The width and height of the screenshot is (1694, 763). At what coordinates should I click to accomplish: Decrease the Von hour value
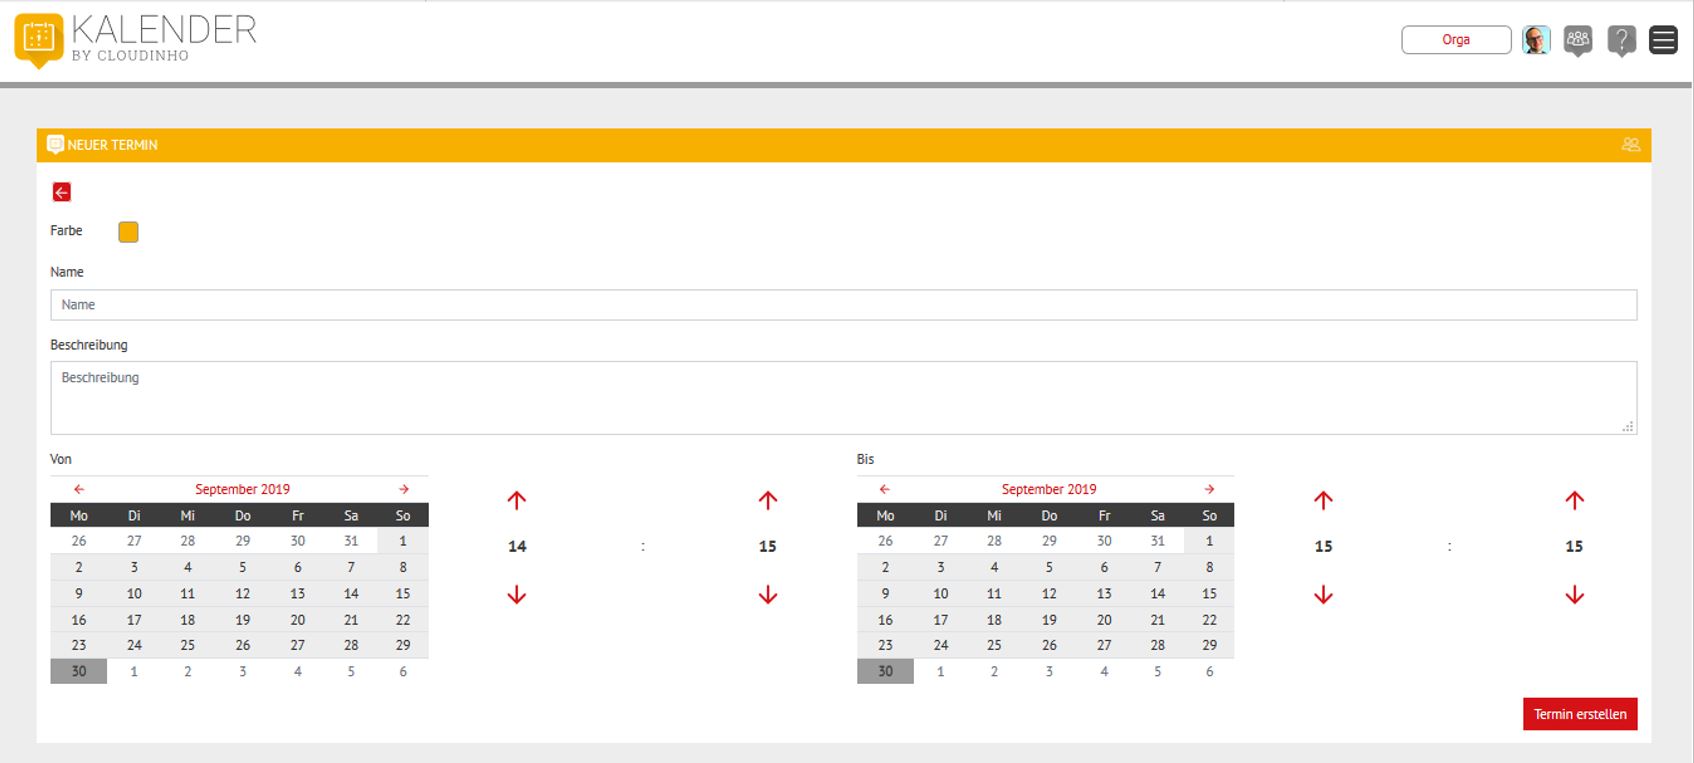click(x=517, y=595)
